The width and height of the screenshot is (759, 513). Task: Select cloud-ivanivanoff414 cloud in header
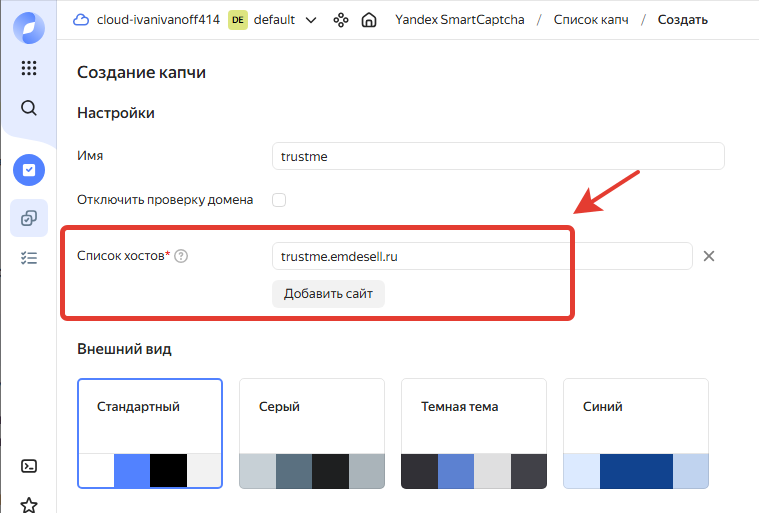click(x=147, y=20)
